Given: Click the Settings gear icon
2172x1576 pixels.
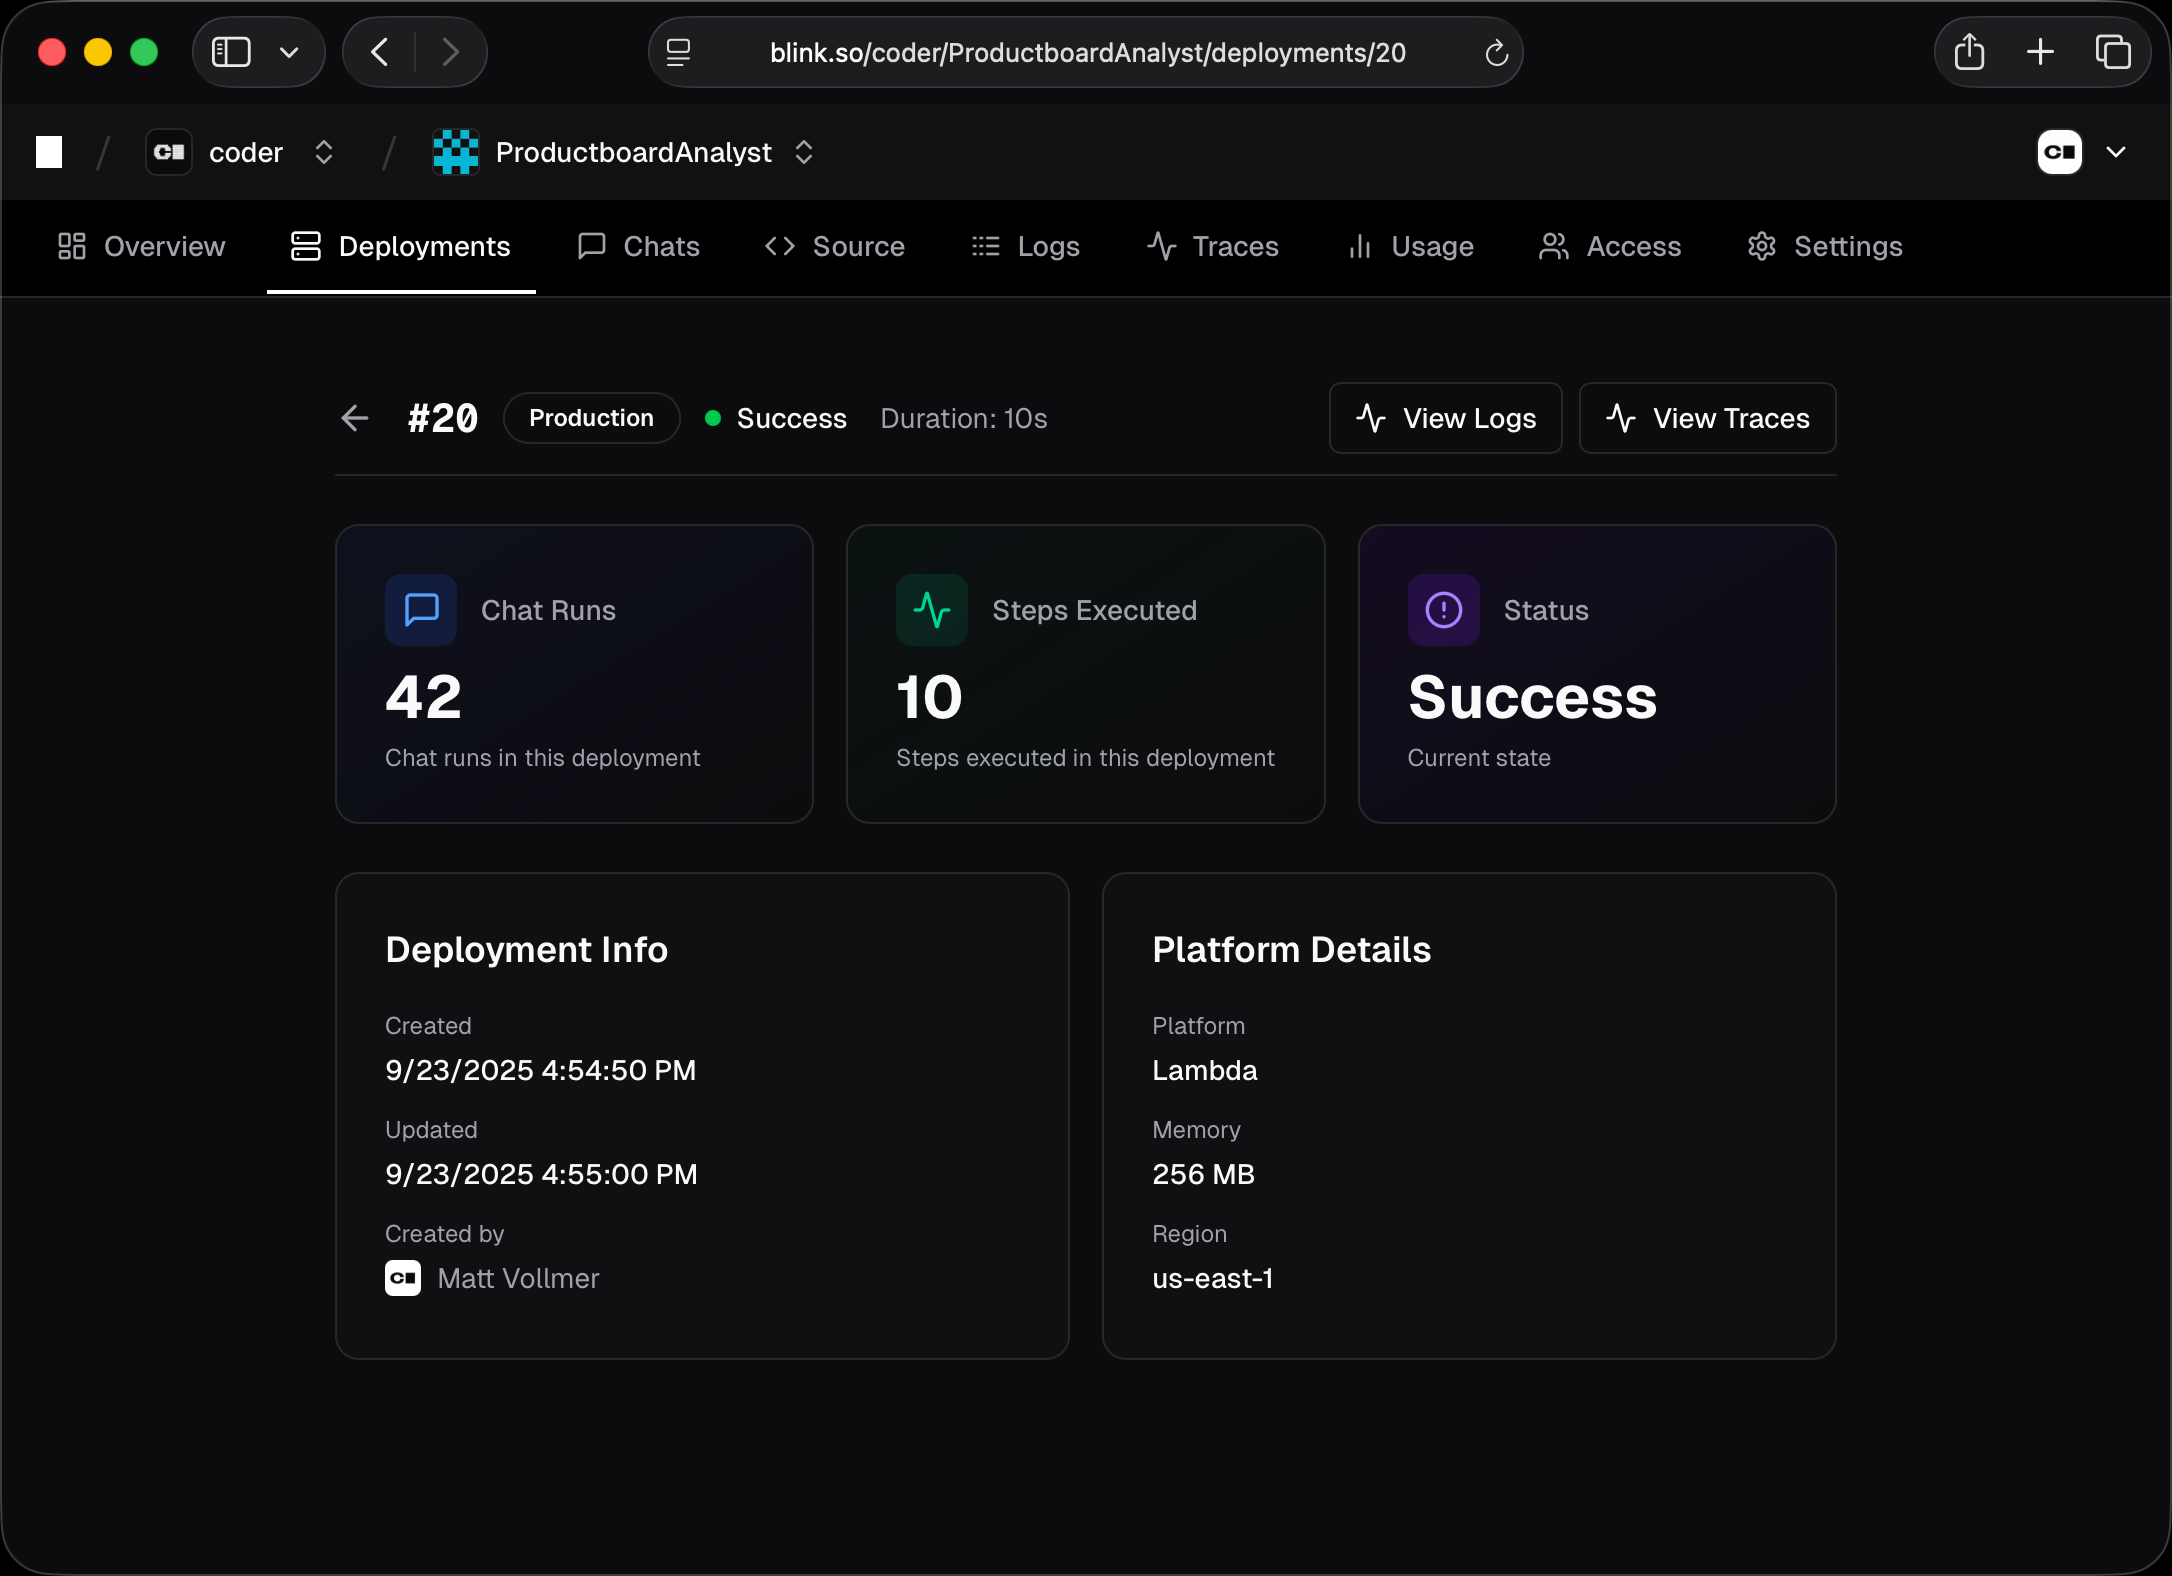Looking at the screenshot, I should coord(1761,246).
